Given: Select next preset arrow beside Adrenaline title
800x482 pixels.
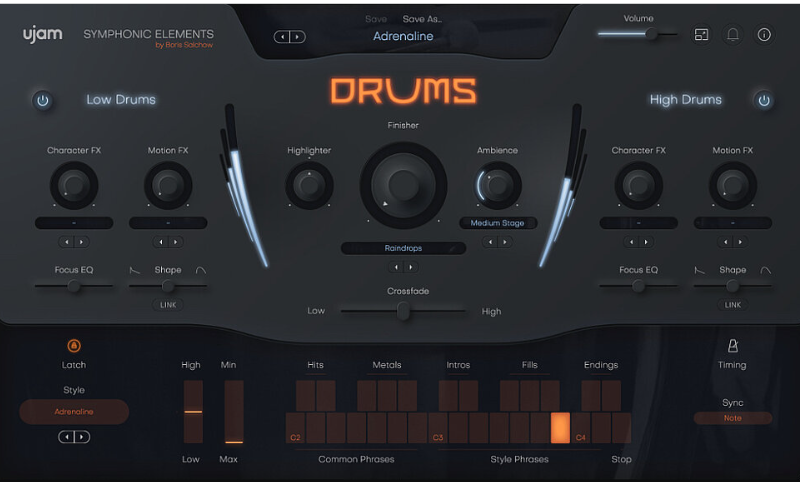Looking at the screenshot, I should click(297, 37).
